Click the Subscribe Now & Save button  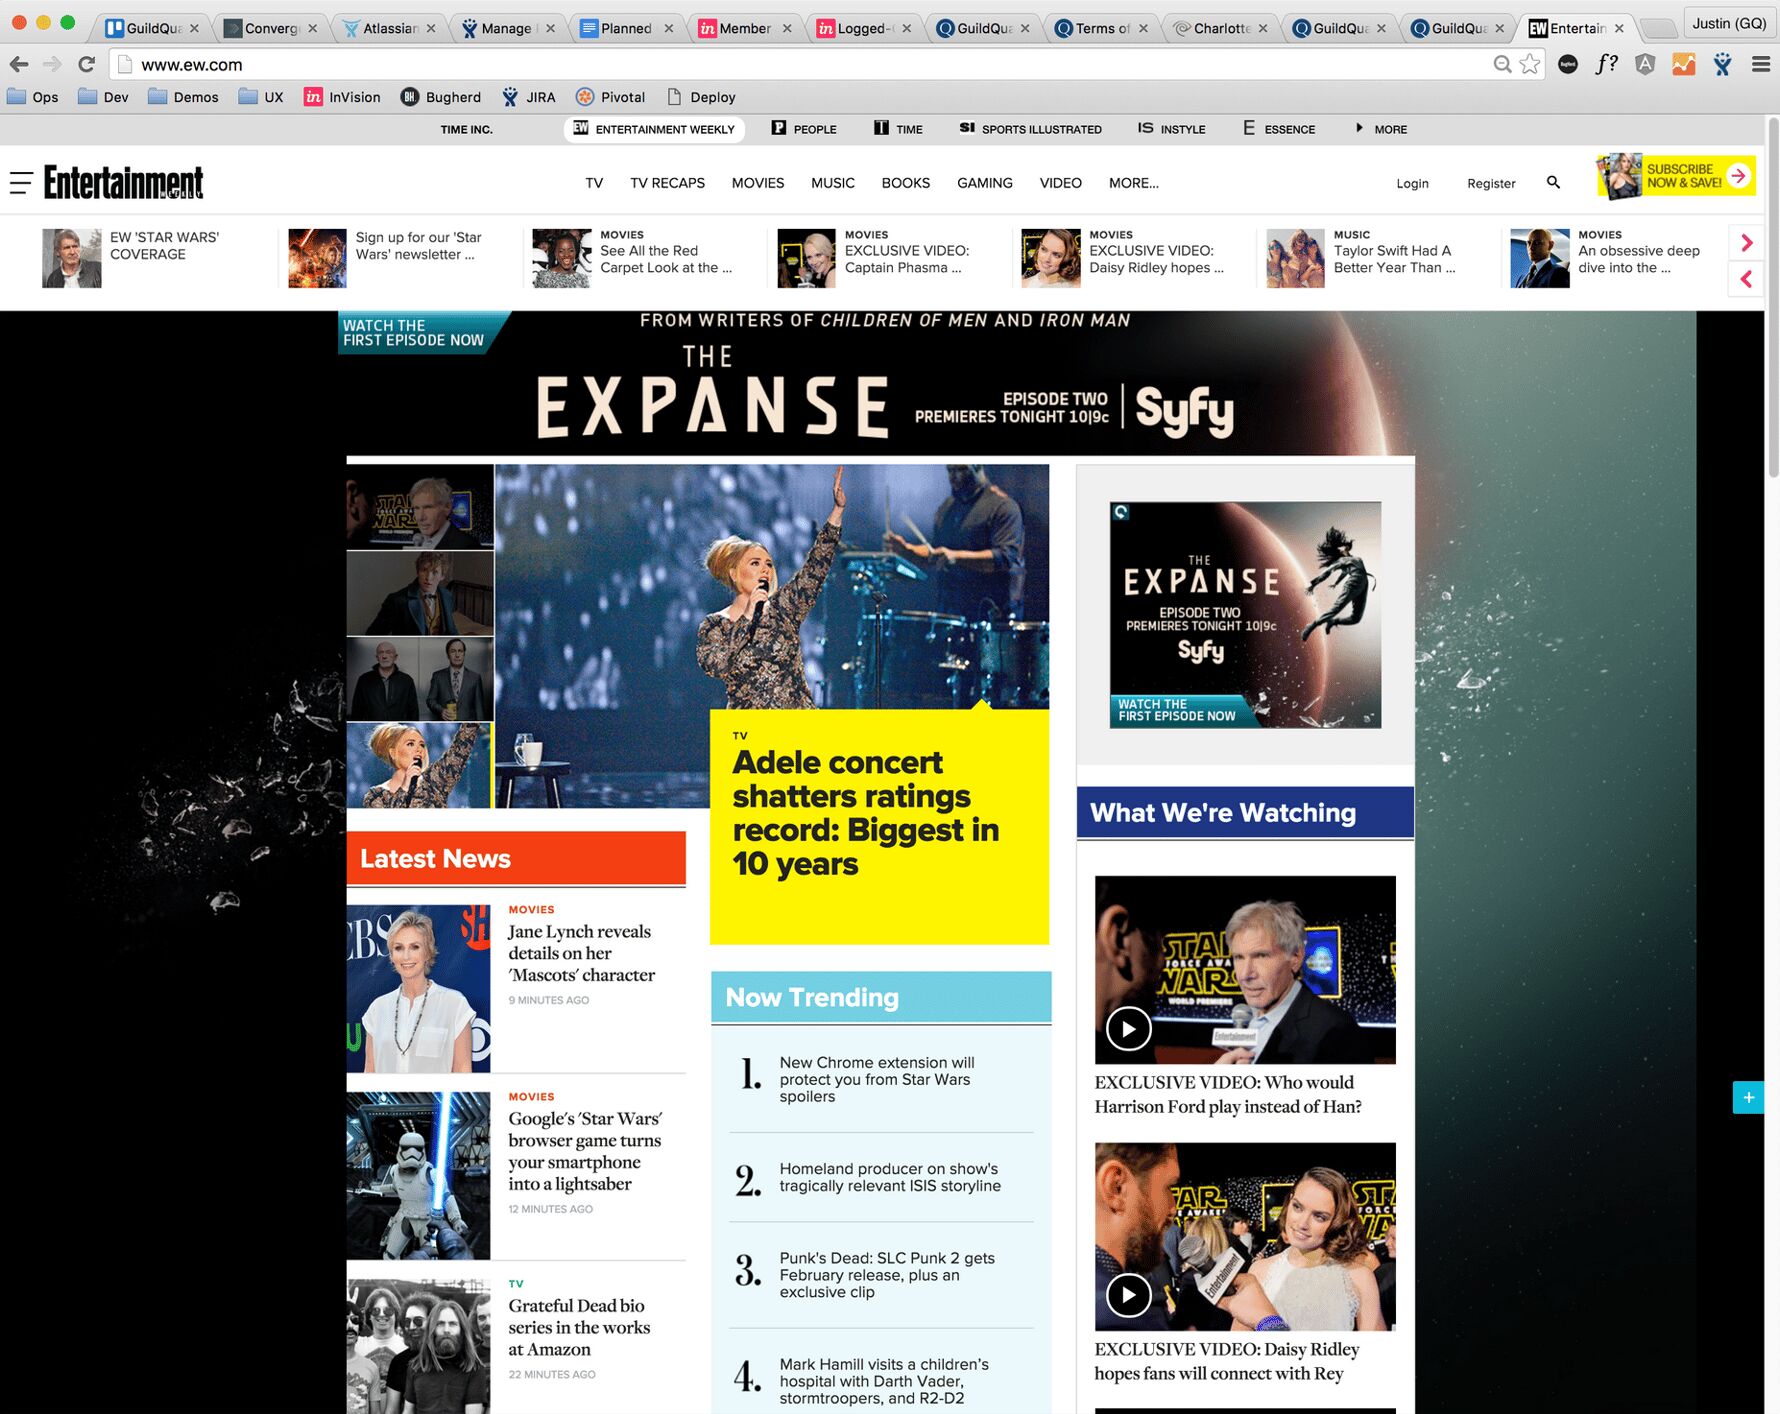(1676, 176)
